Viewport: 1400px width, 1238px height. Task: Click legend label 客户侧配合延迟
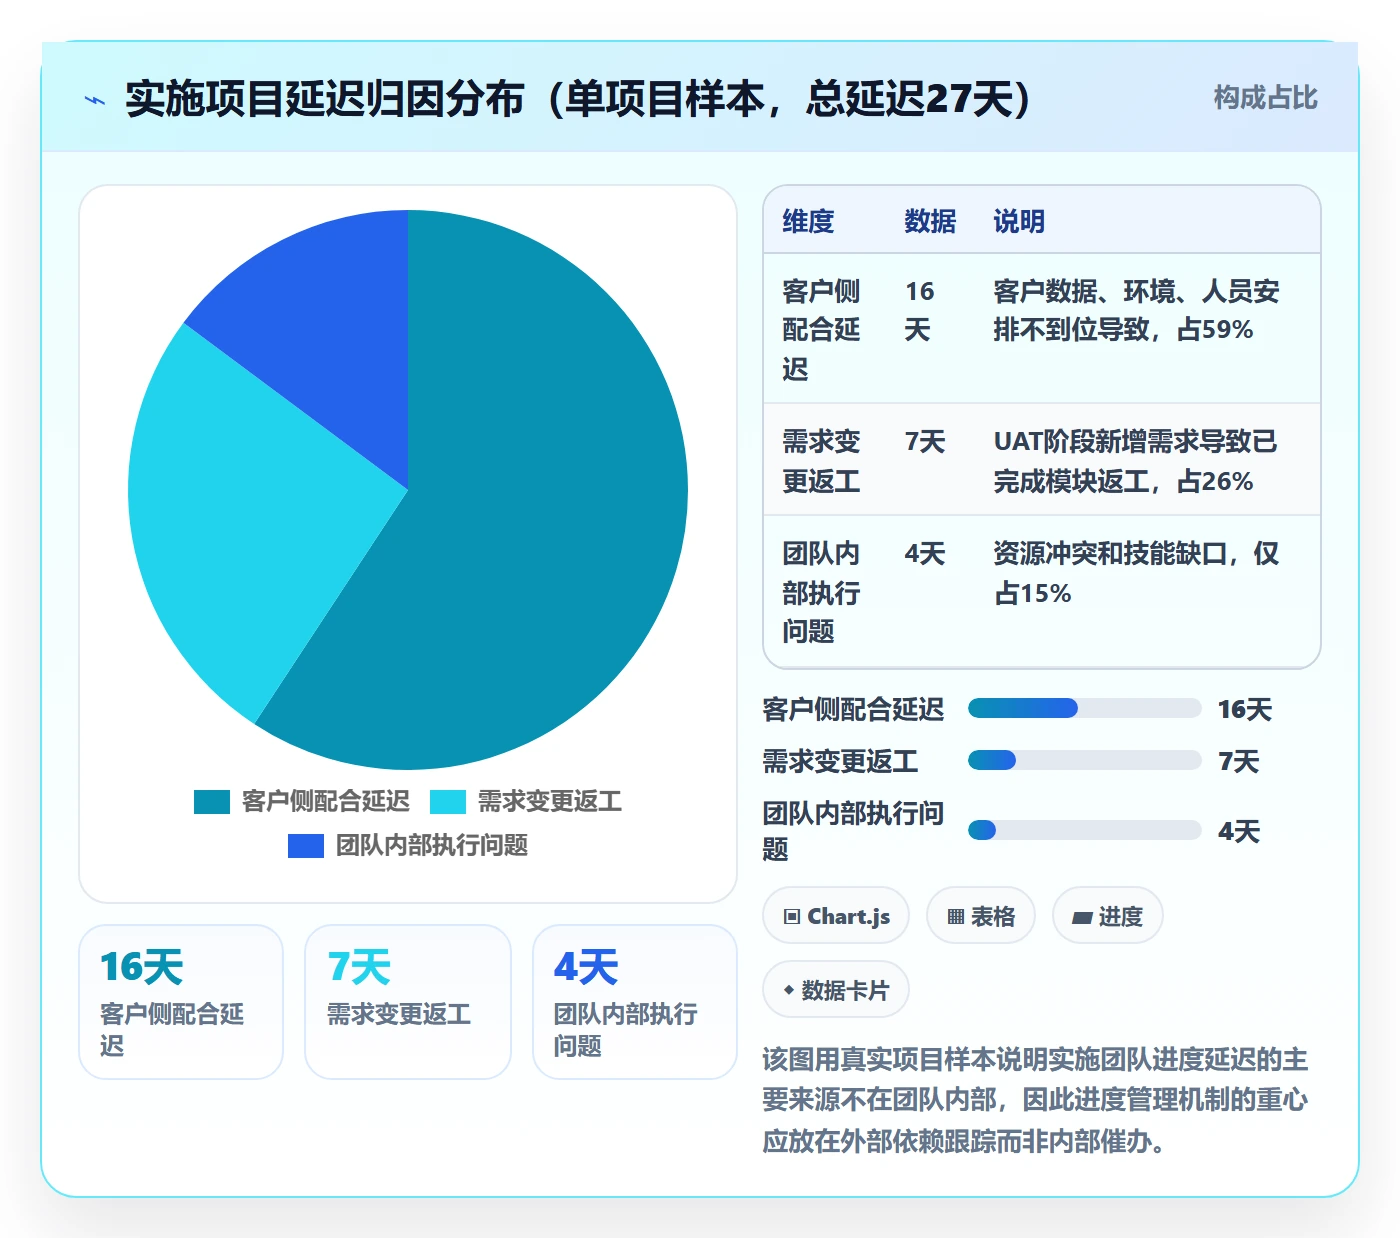click(x=326, y=802)
